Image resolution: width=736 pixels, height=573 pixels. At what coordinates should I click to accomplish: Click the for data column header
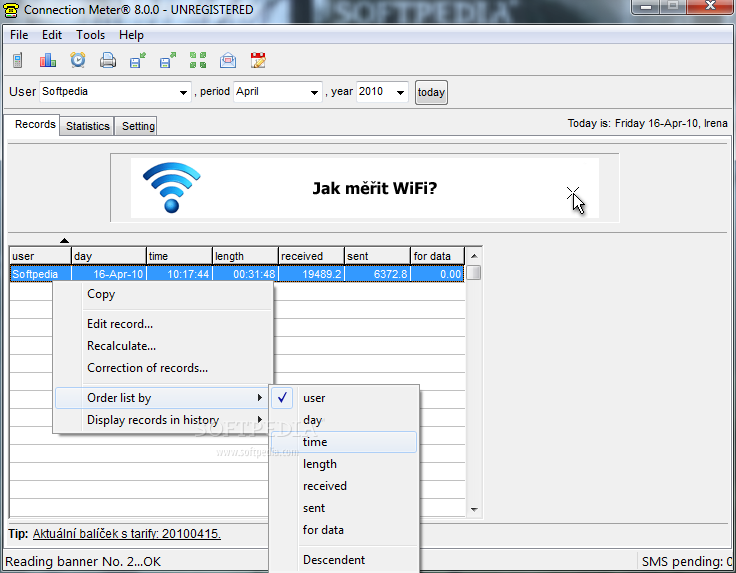coord(437,256)
